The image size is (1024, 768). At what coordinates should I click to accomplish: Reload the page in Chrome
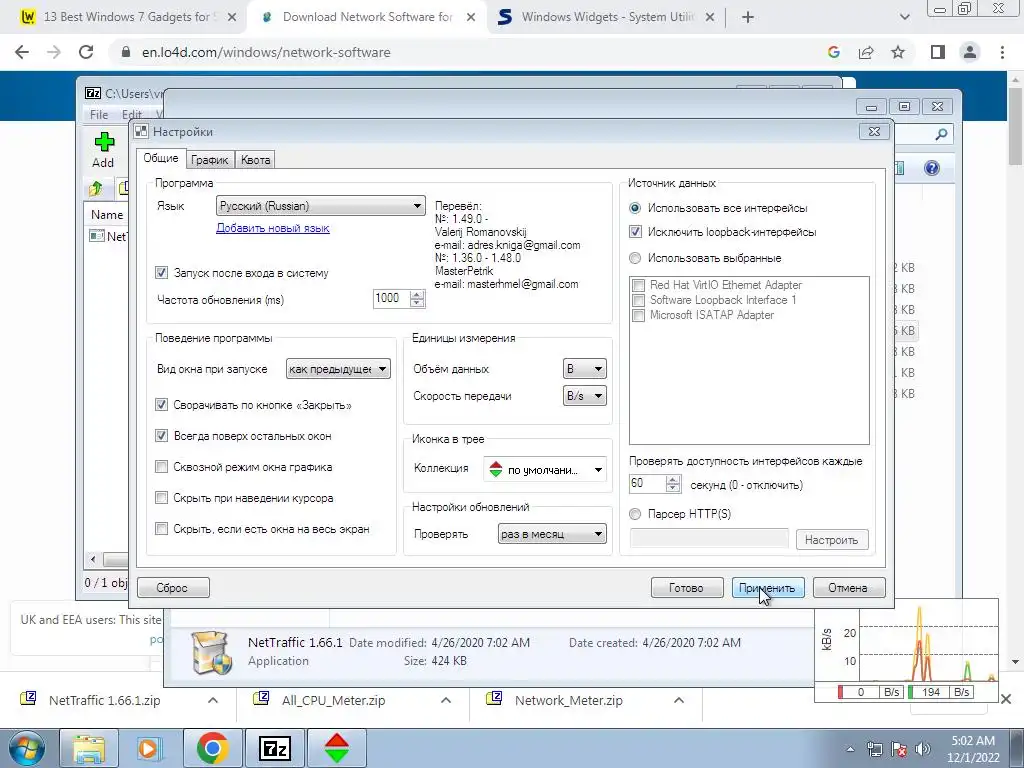pos(86,52)
